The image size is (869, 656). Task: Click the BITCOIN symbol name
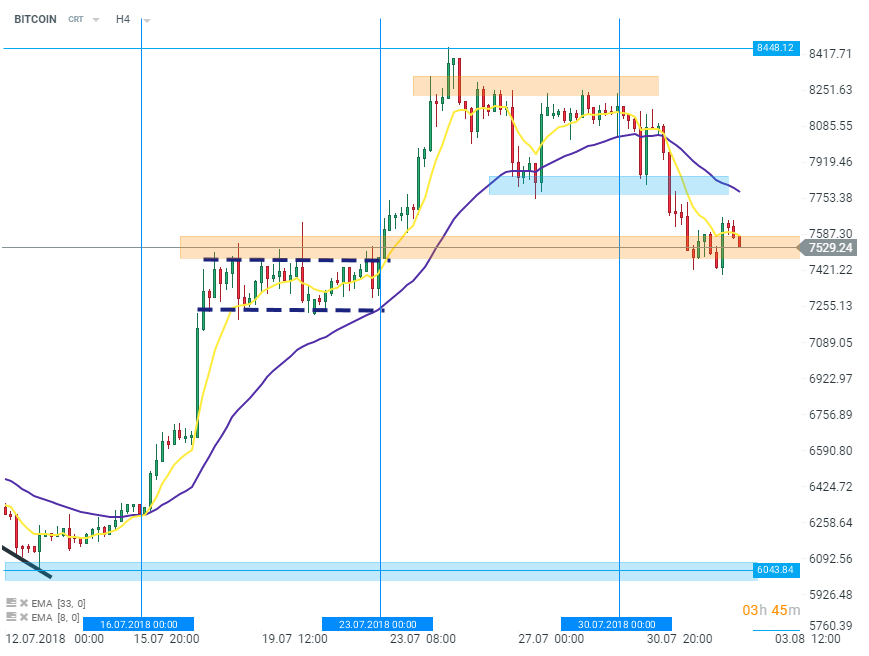tap(35, 19)
